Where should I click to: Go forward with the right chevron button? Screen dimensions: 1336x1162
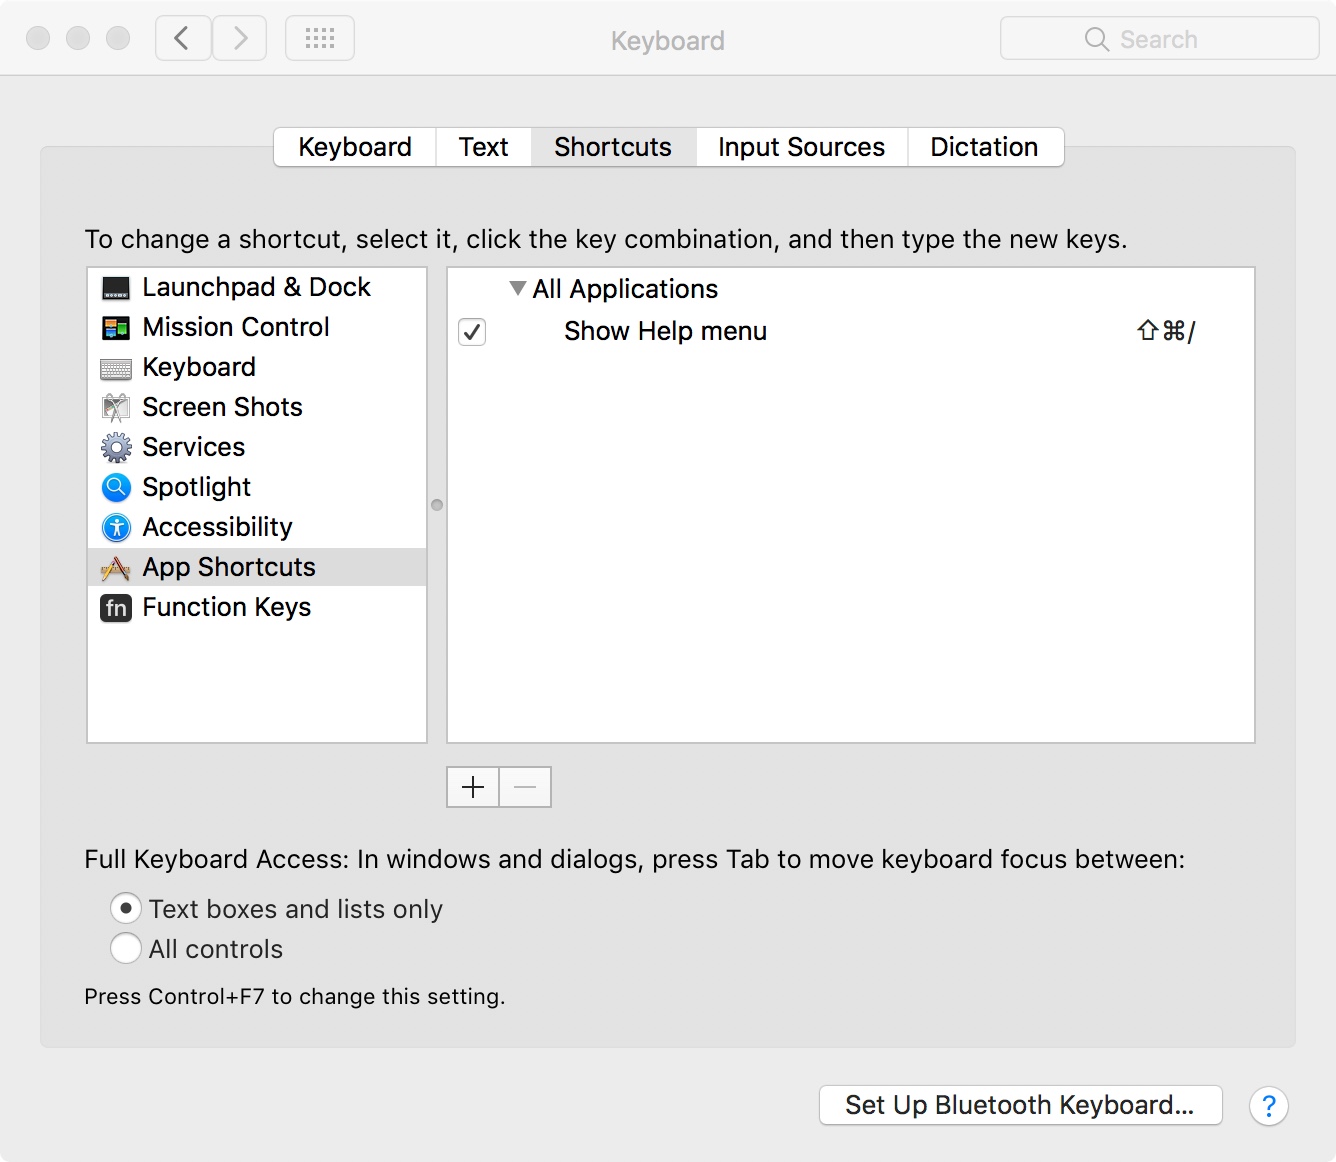click(x=240, y=39)
